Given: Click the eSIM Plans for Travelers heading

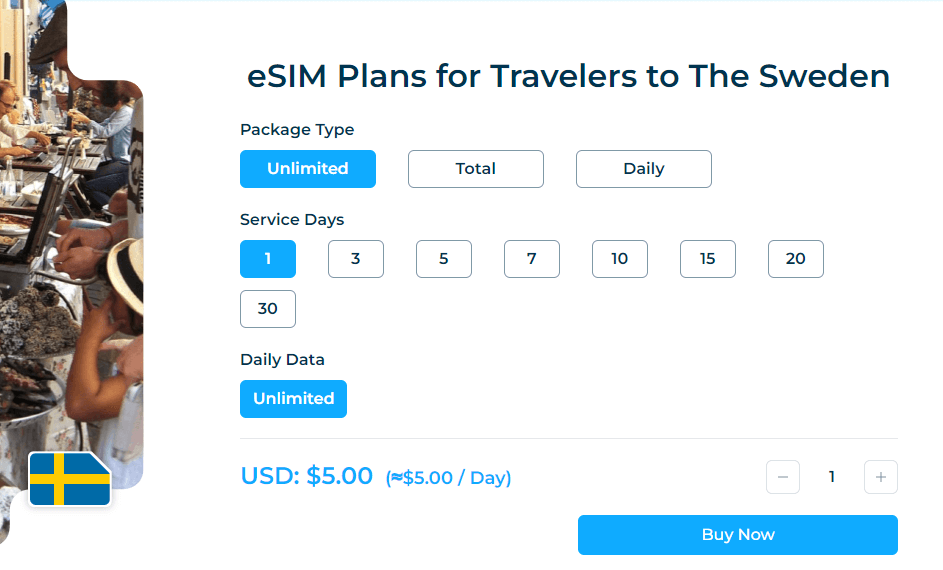Looking at the screenshot, I should point(568,77).
